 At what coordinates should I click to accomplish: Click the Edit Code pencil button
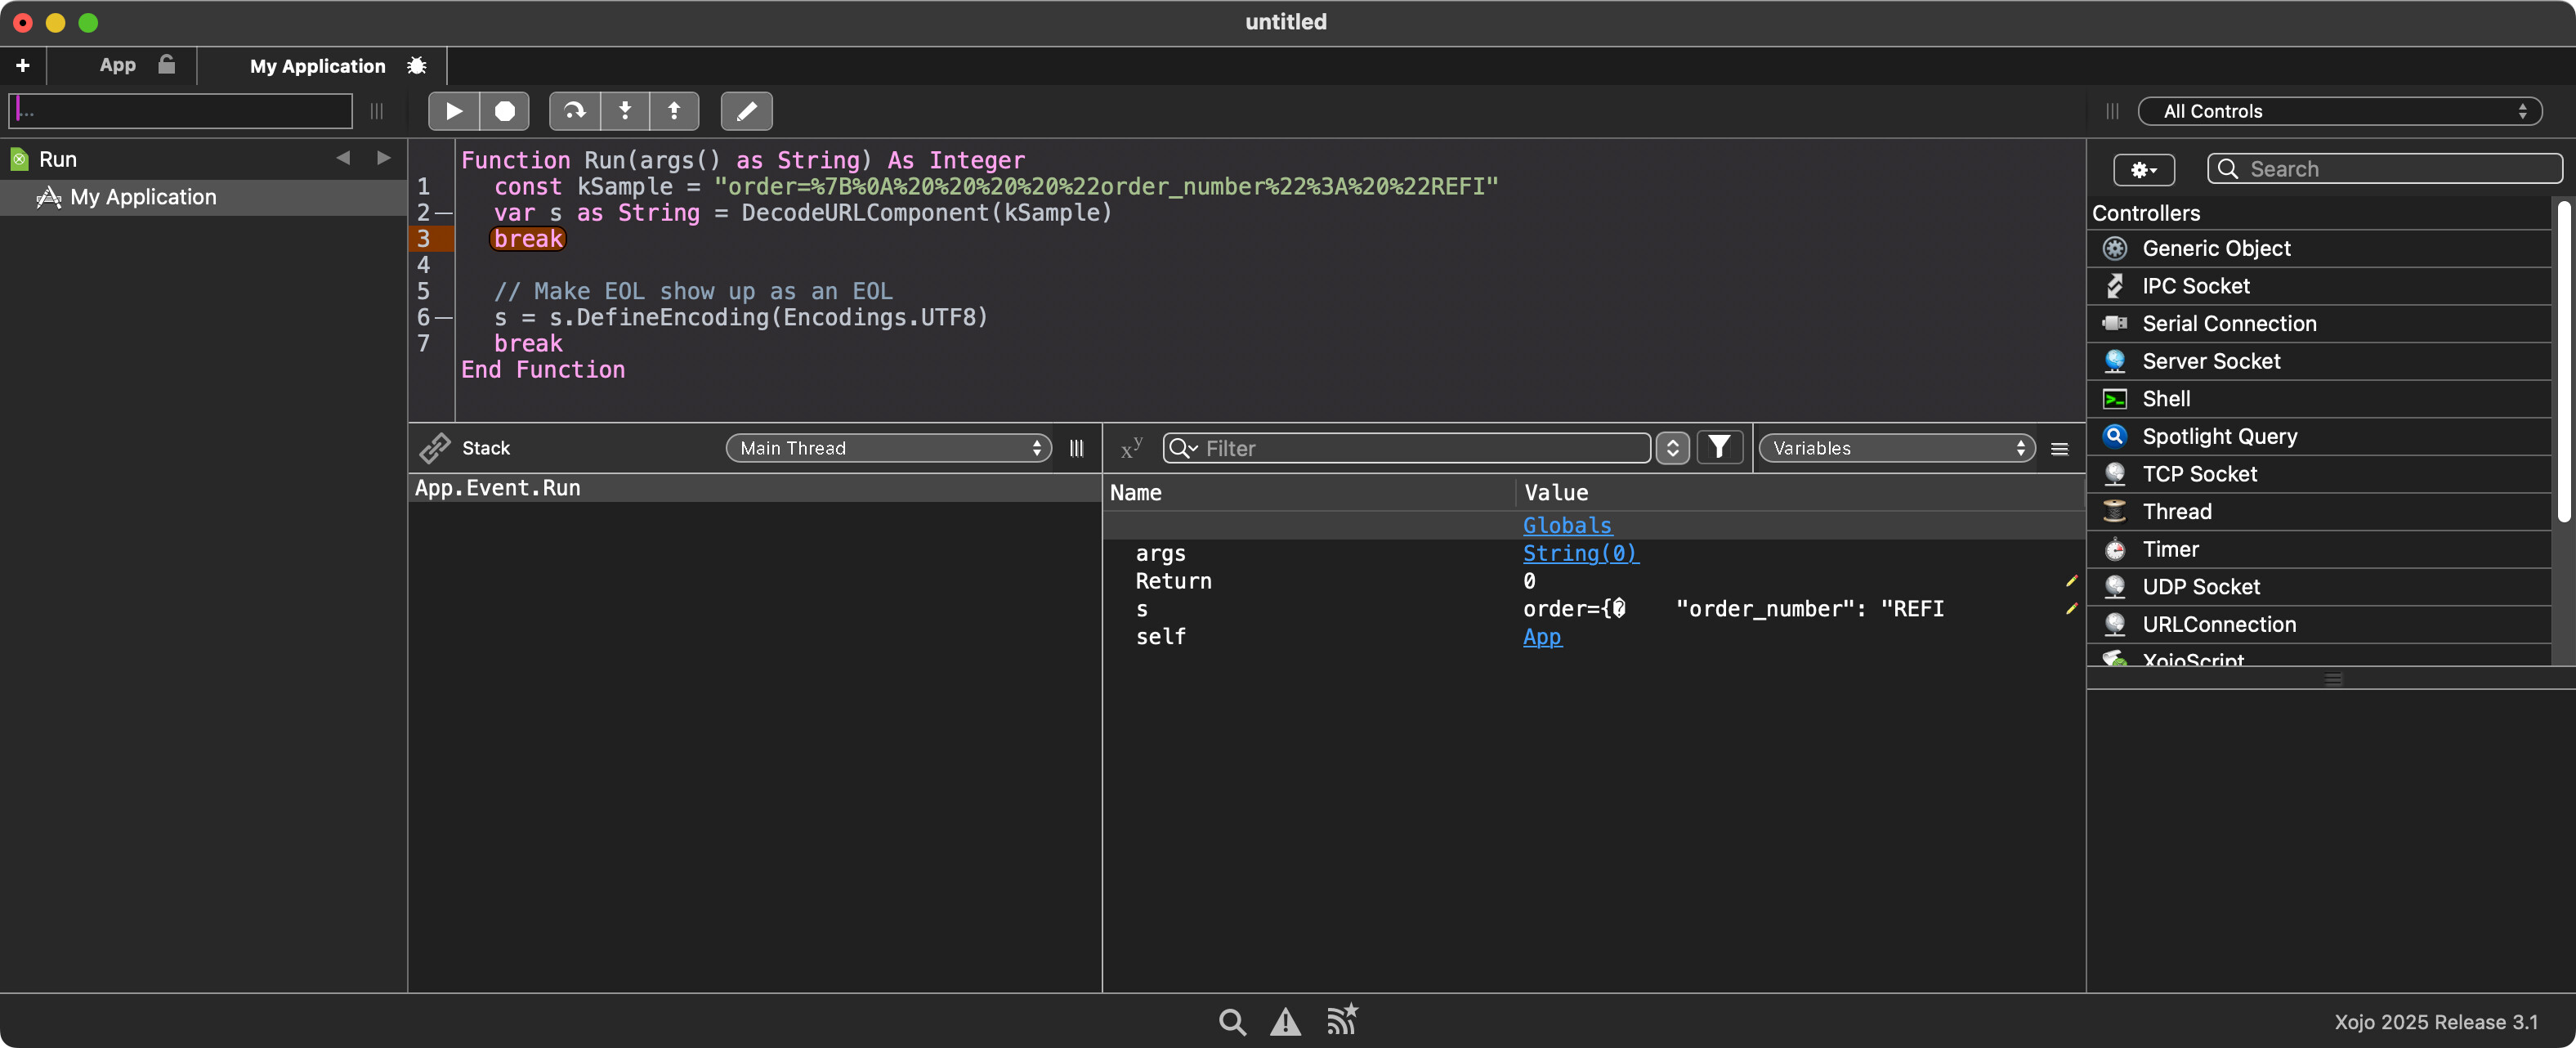746,111
